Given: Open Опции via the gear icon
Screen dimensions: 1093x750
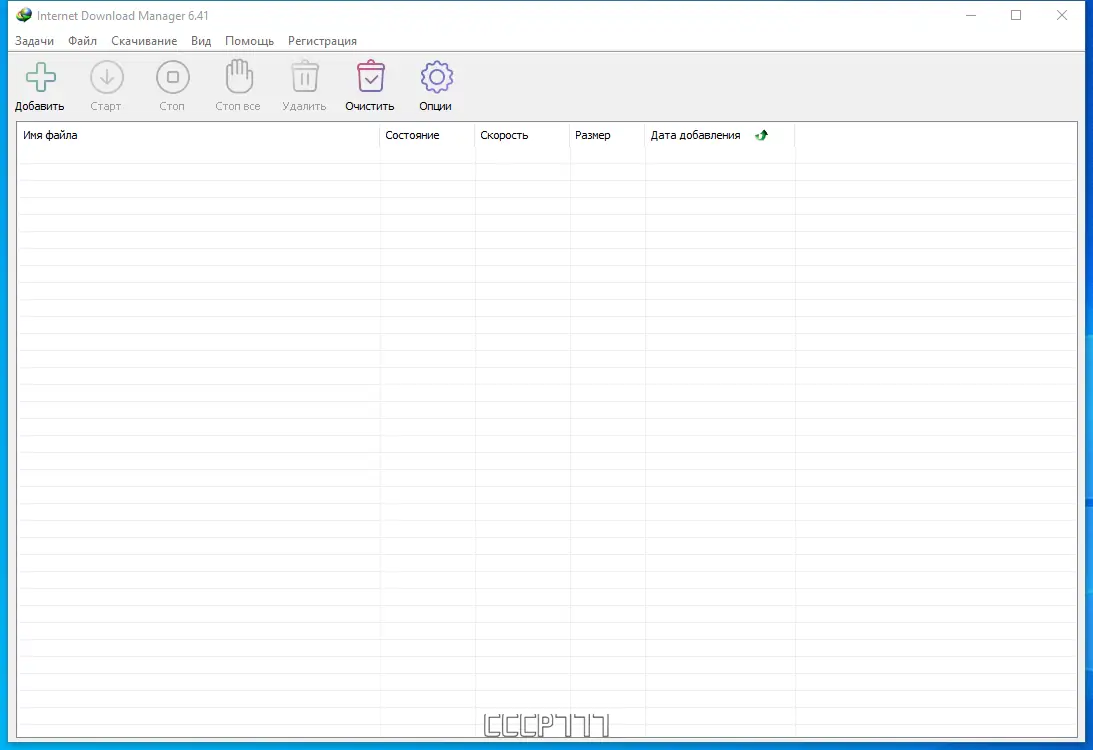Looking at the screenshot, I should [436, 76].
